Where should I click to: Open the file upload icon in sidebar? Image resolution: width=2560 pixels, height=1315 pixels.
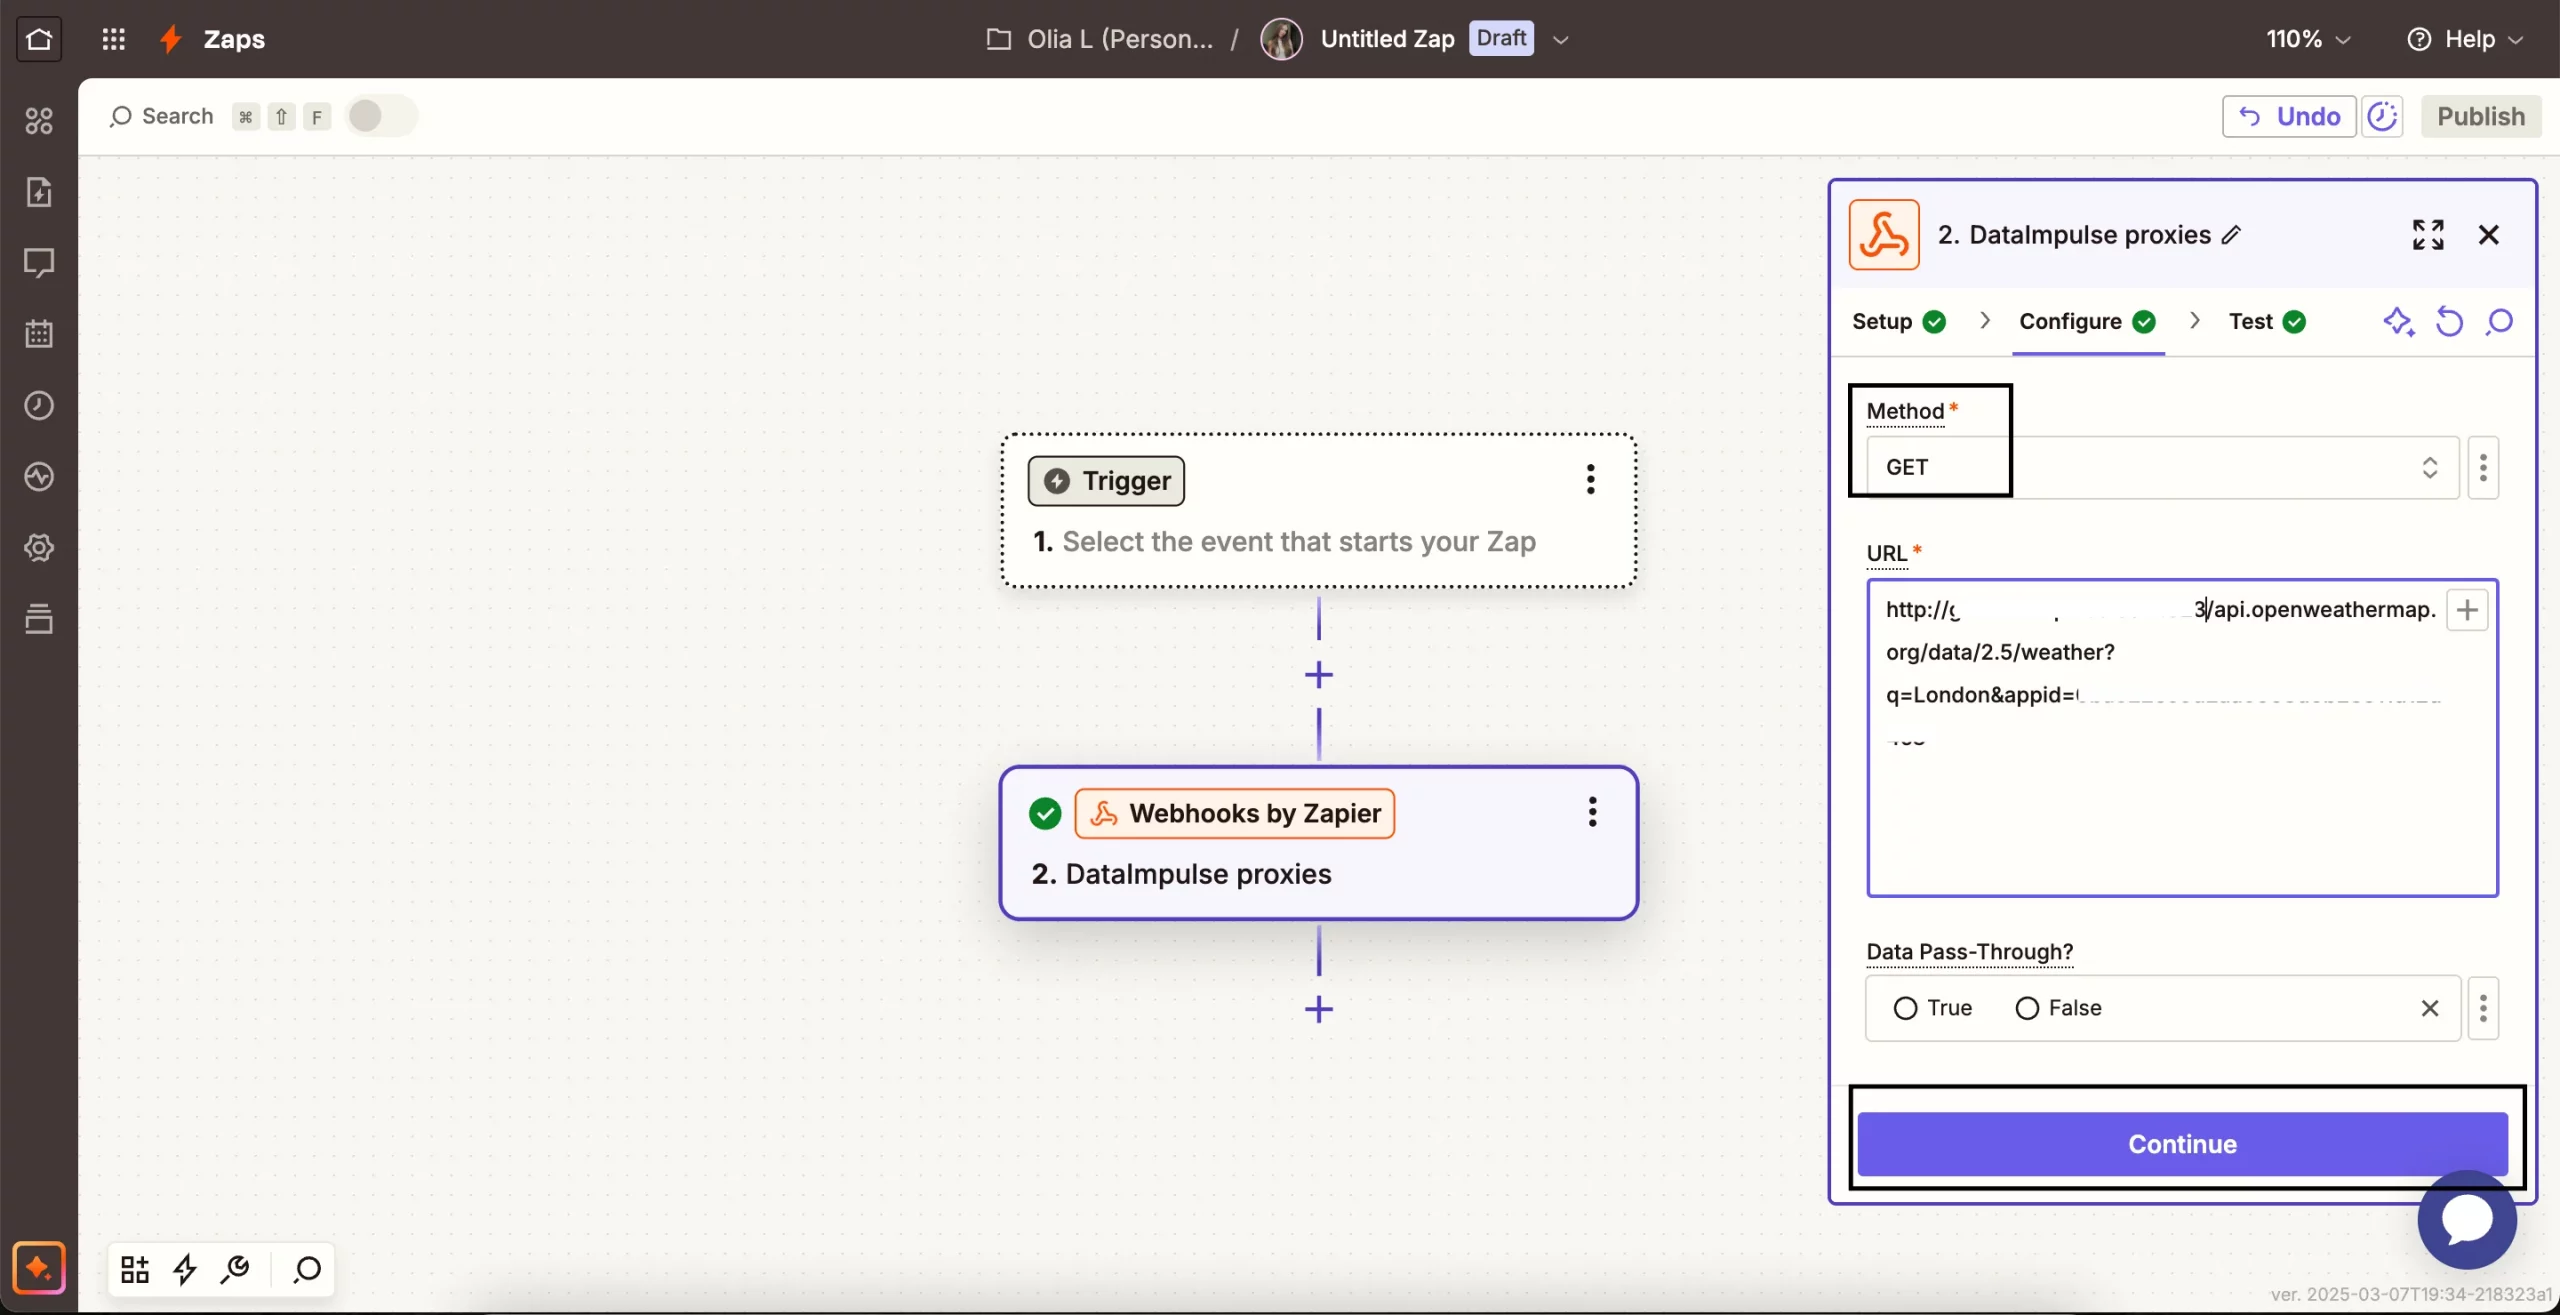tap(39, 192)
